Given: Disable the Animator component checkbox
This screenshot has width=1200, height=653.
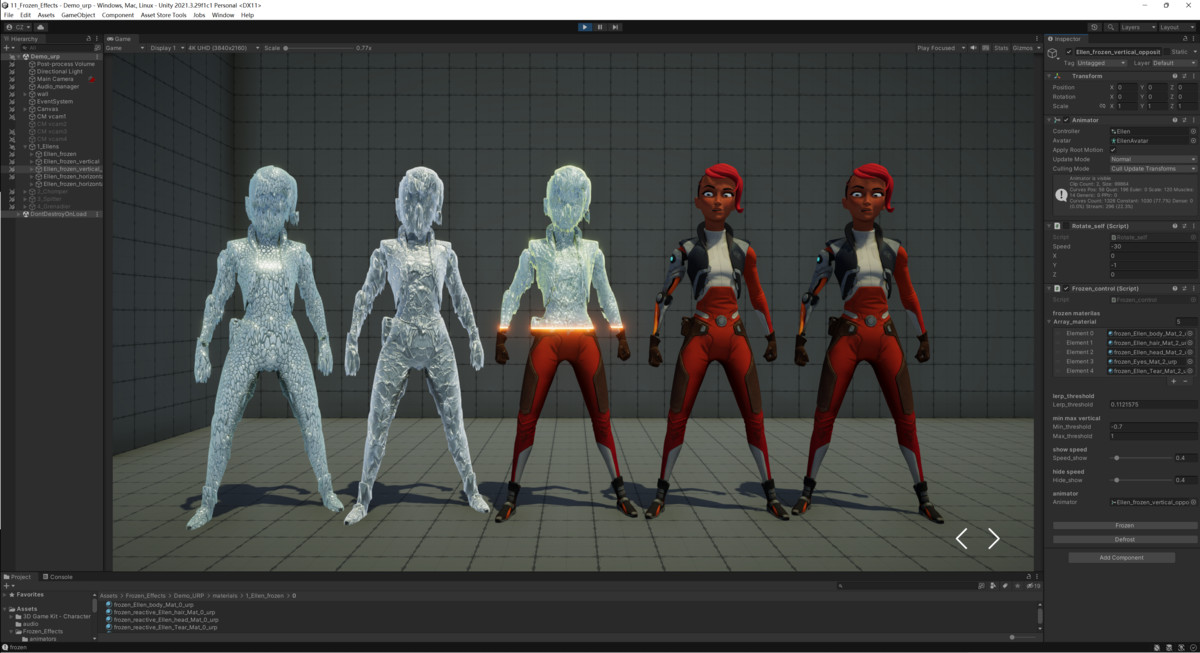Looking at the screenshot, I should coord(1066,120).
